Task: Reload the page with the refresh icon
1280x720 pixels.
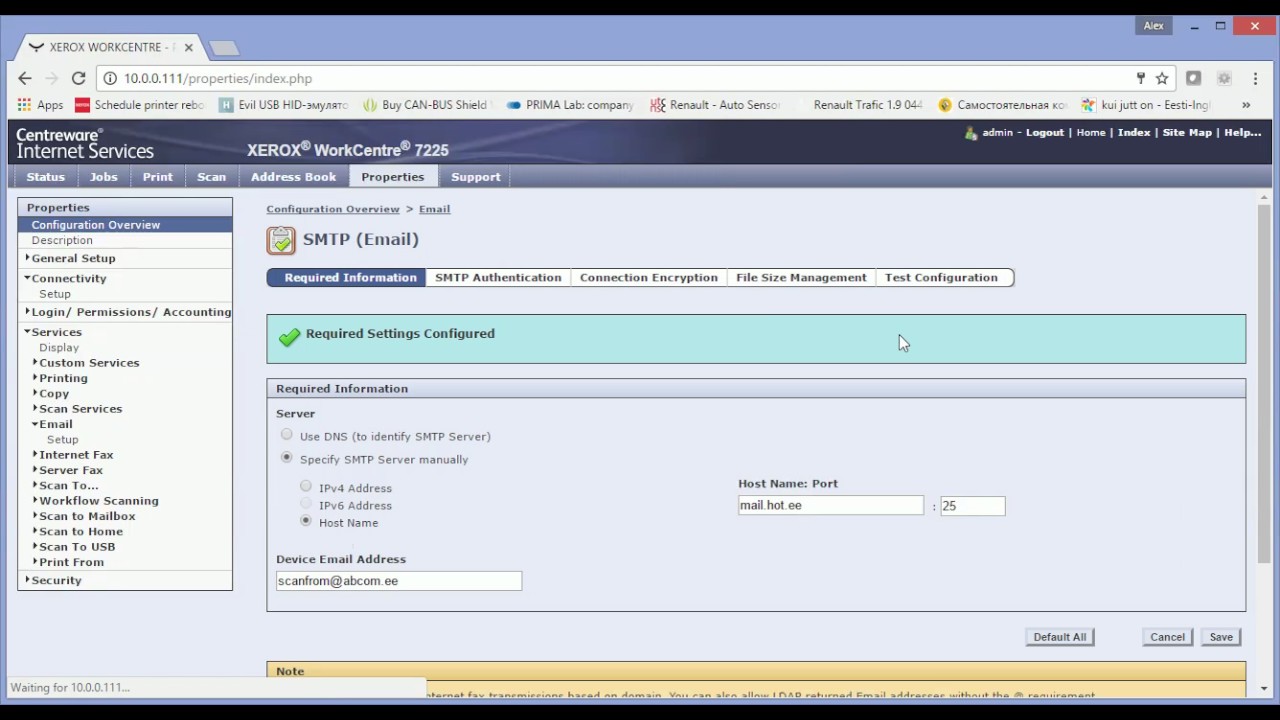Action: click(x=78, y=78)
